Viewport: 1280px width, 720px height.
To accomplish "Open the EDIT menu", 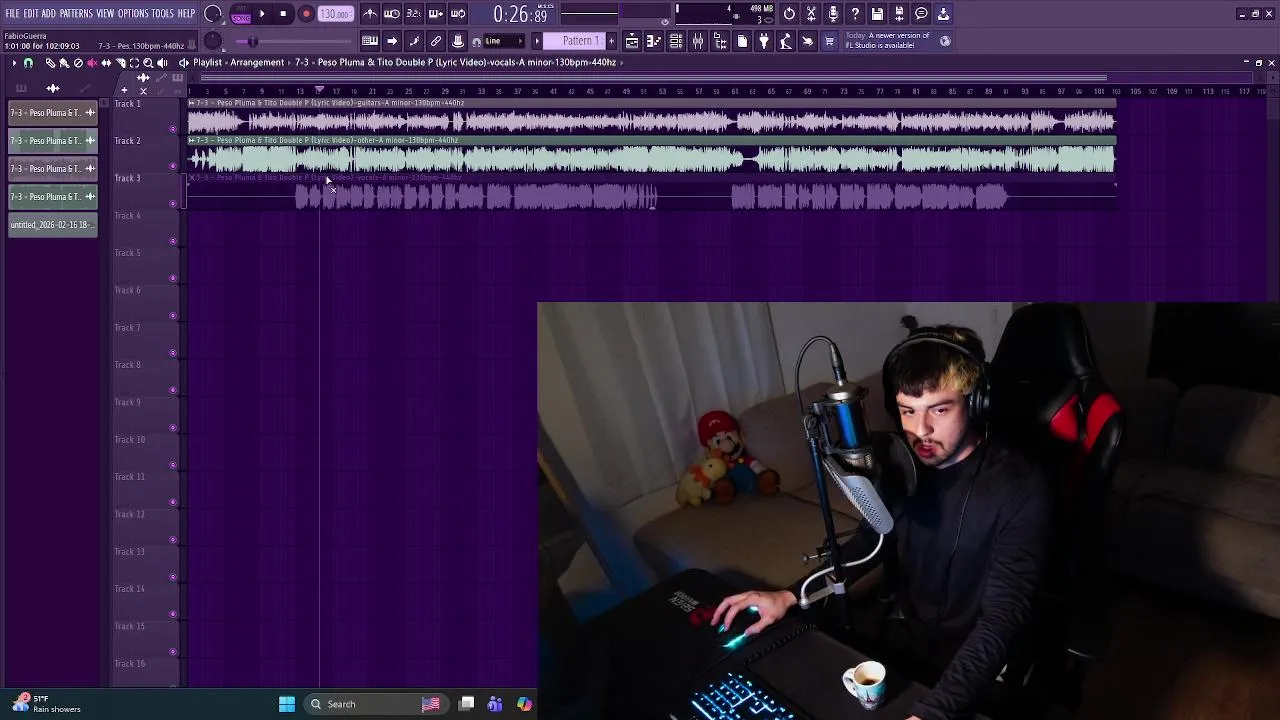I will 31,13.
